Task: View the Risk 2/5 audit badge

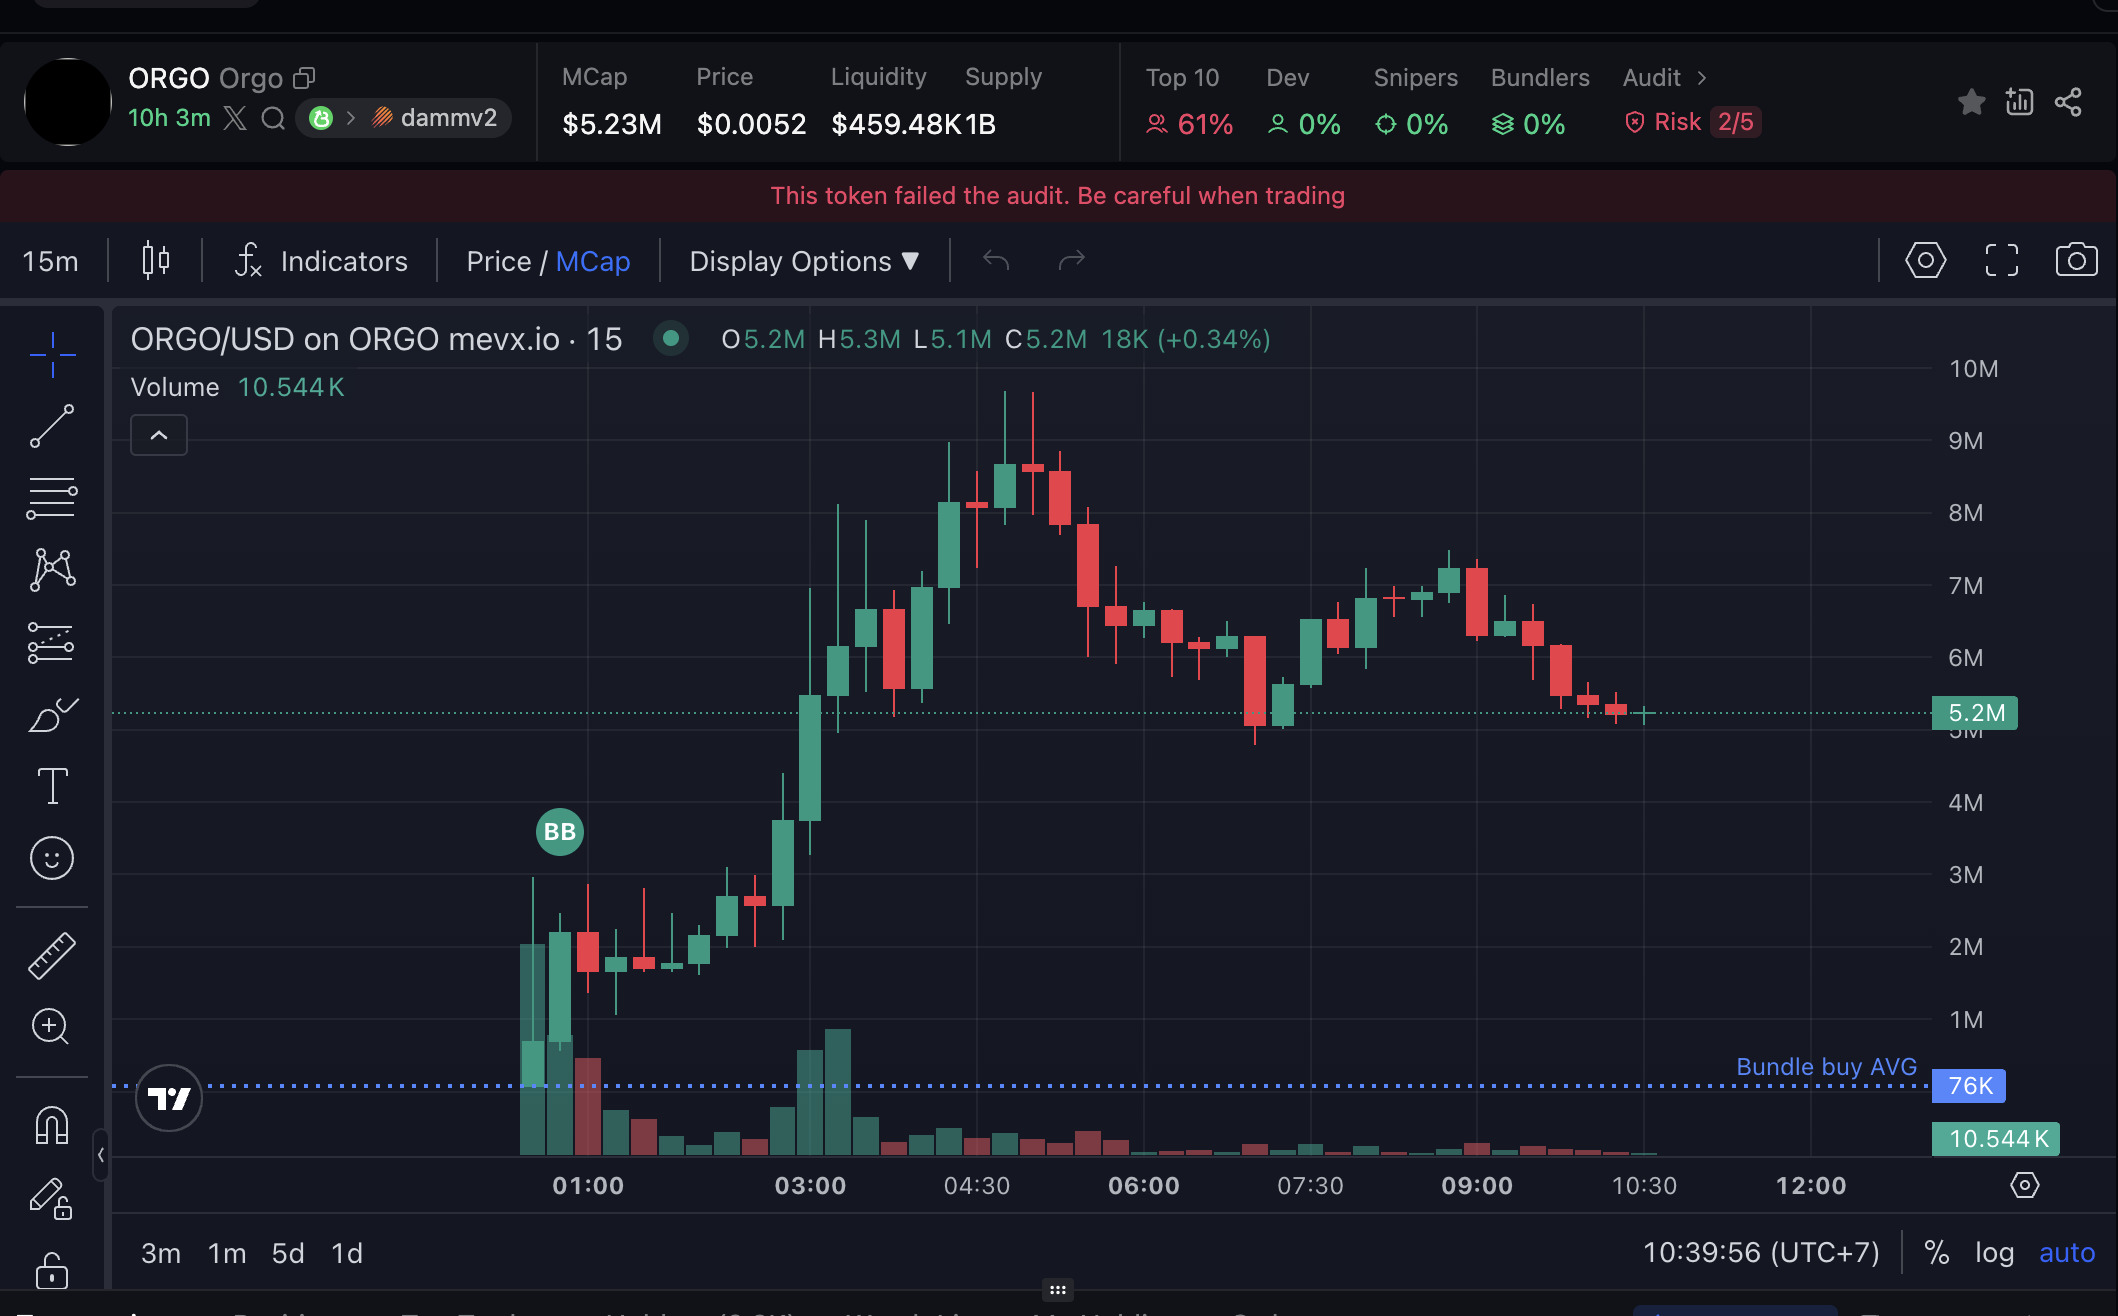Action: 1692,122
